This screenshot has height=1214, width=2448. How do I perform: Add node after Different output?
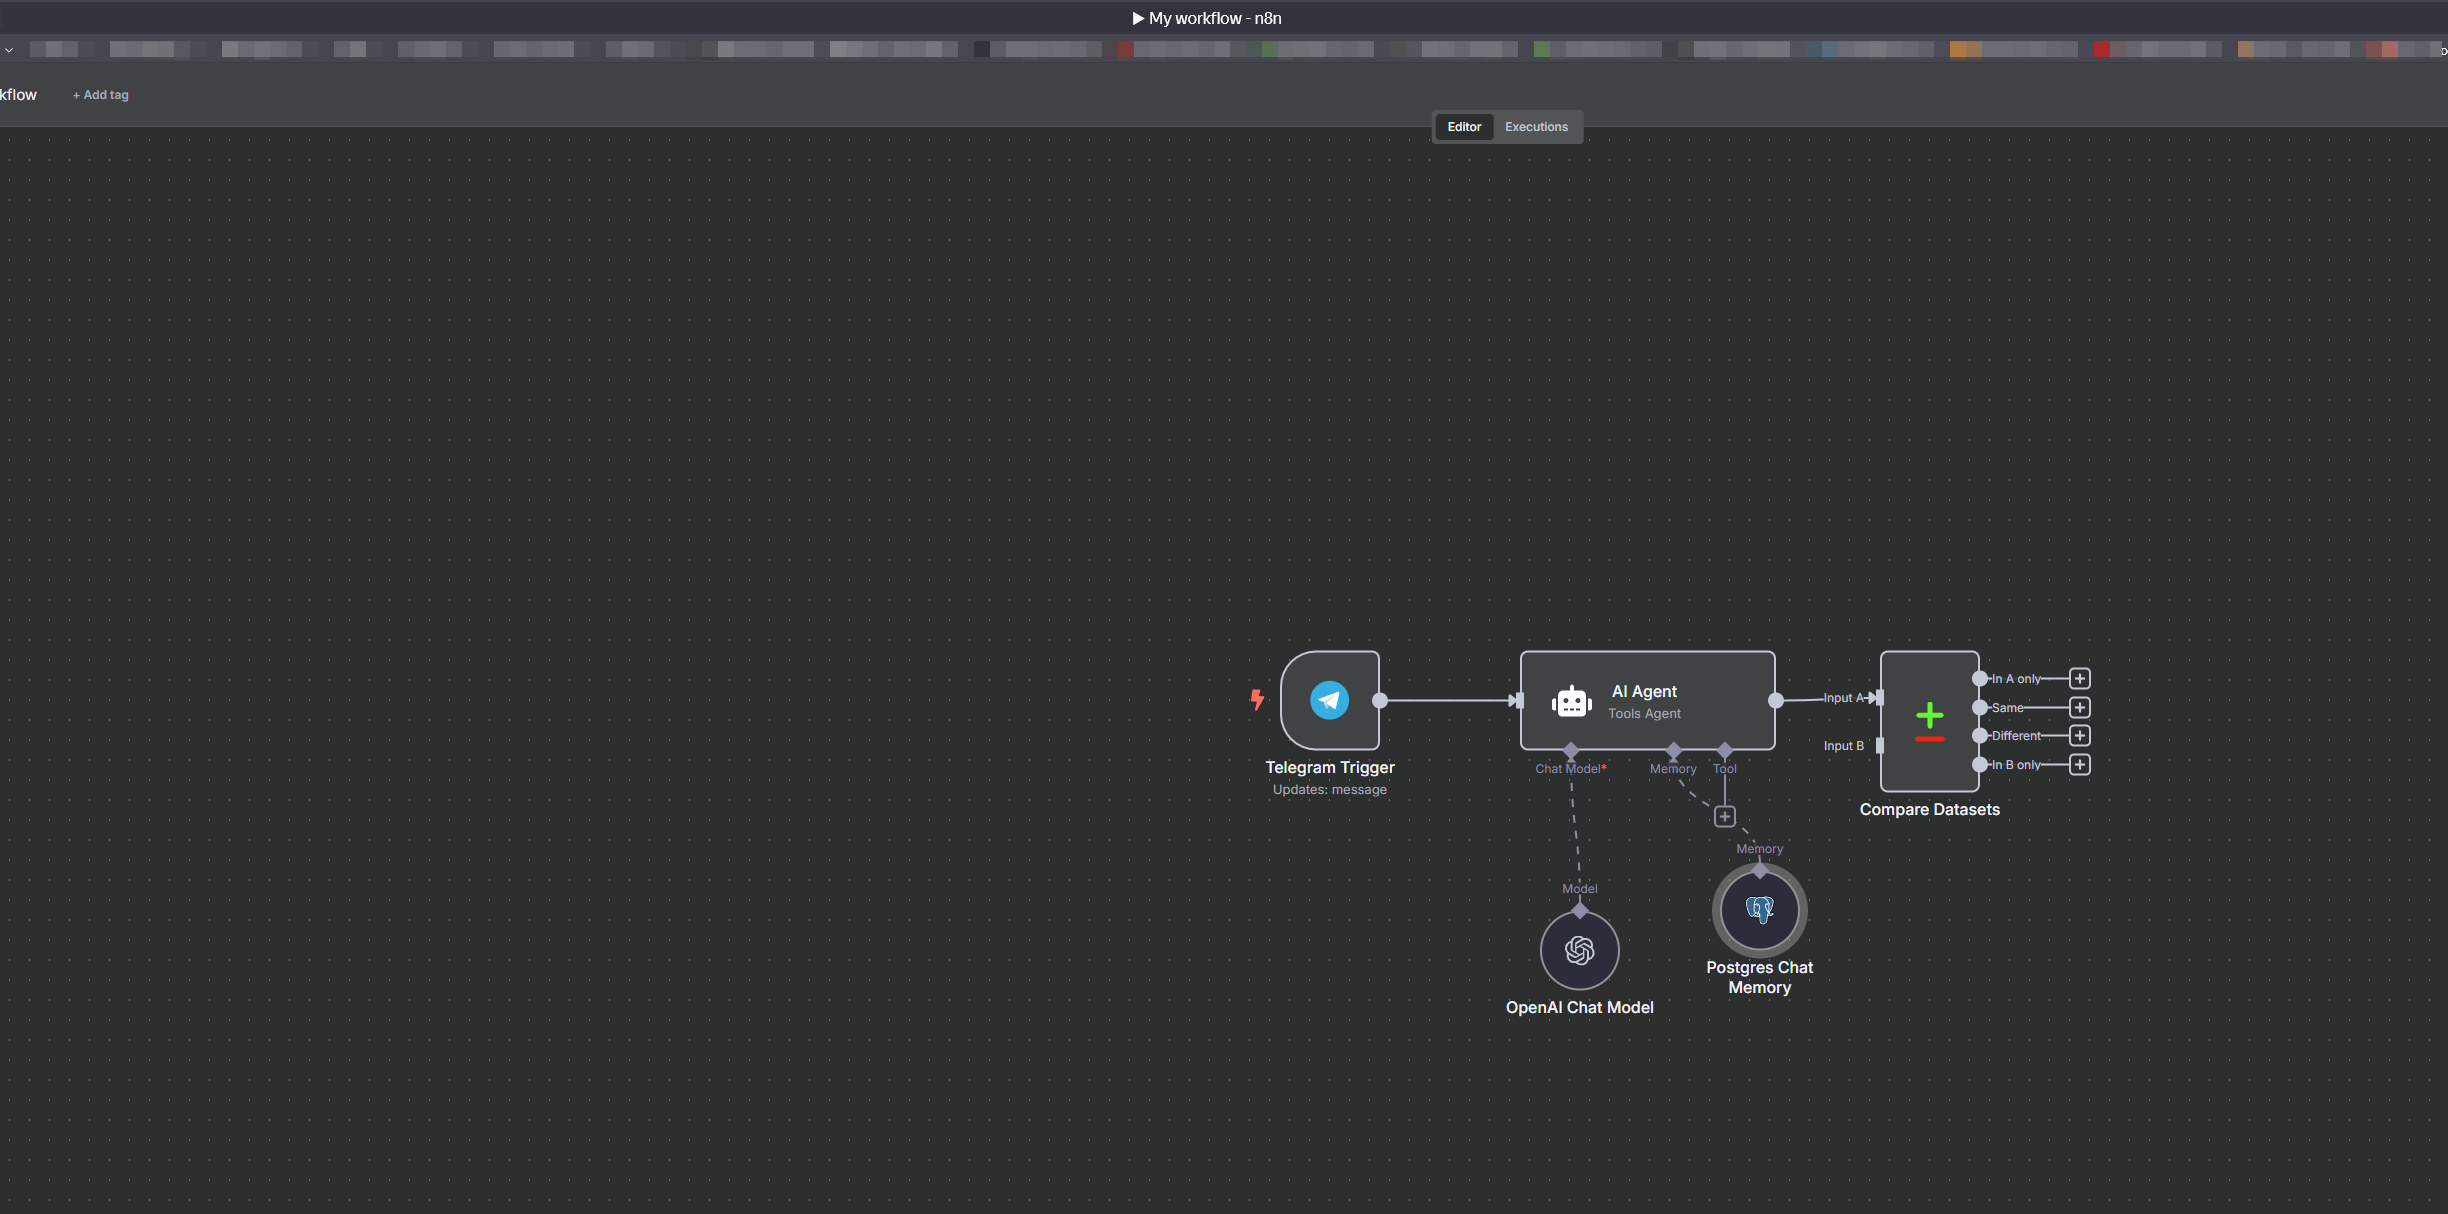tap(2080, 736)
